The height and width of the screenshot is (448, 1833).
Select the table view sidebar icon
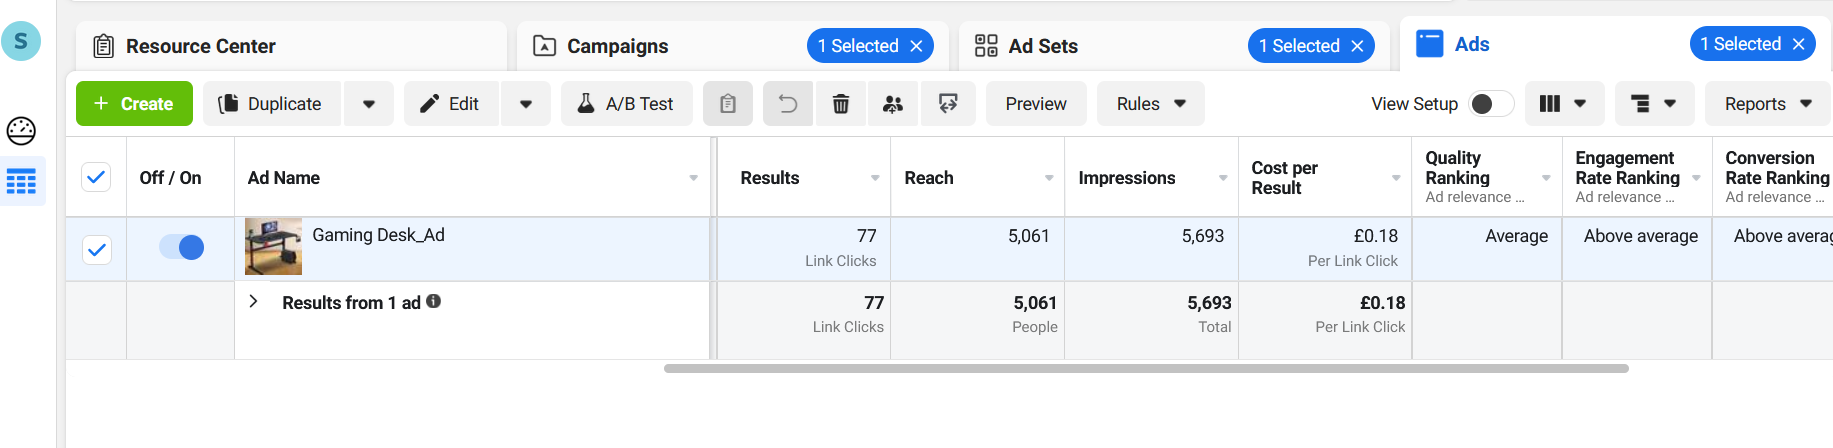pos(21,182)
